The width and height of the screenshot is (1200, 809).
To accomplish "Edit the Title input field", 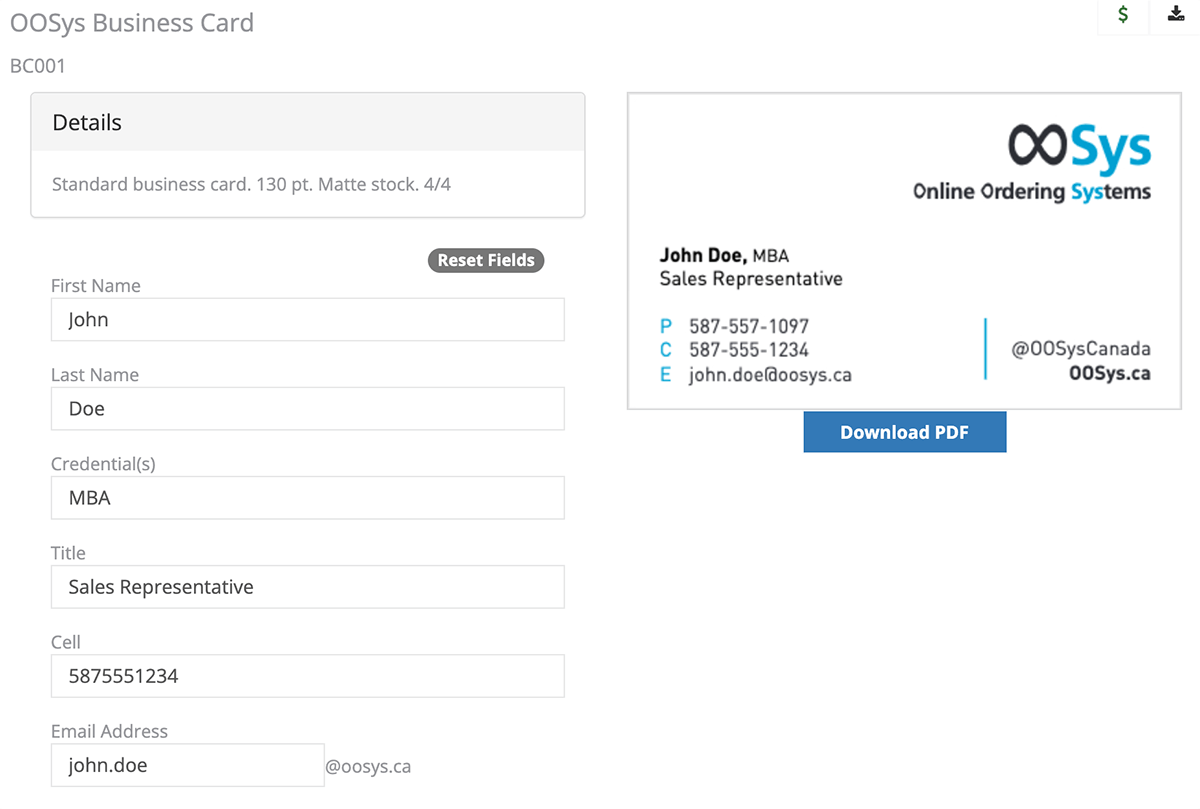I will coord(307,587).
